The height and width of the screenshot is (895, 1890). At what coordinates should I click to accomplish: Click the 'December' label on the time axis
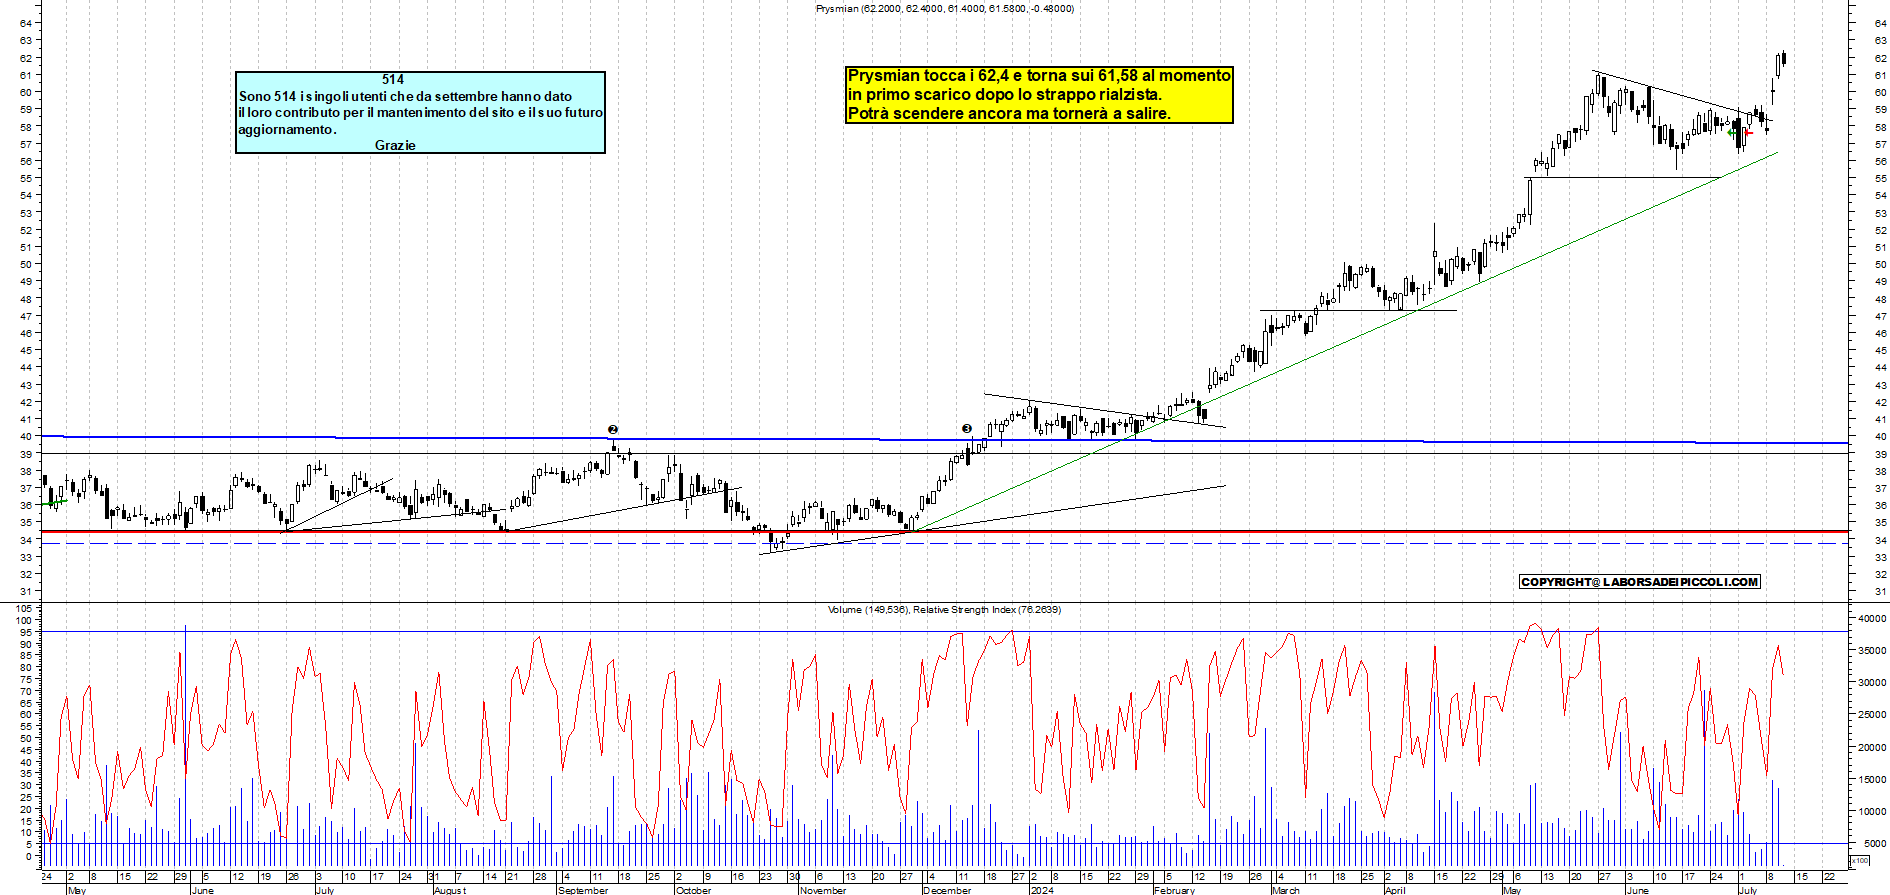coord(947,890)
